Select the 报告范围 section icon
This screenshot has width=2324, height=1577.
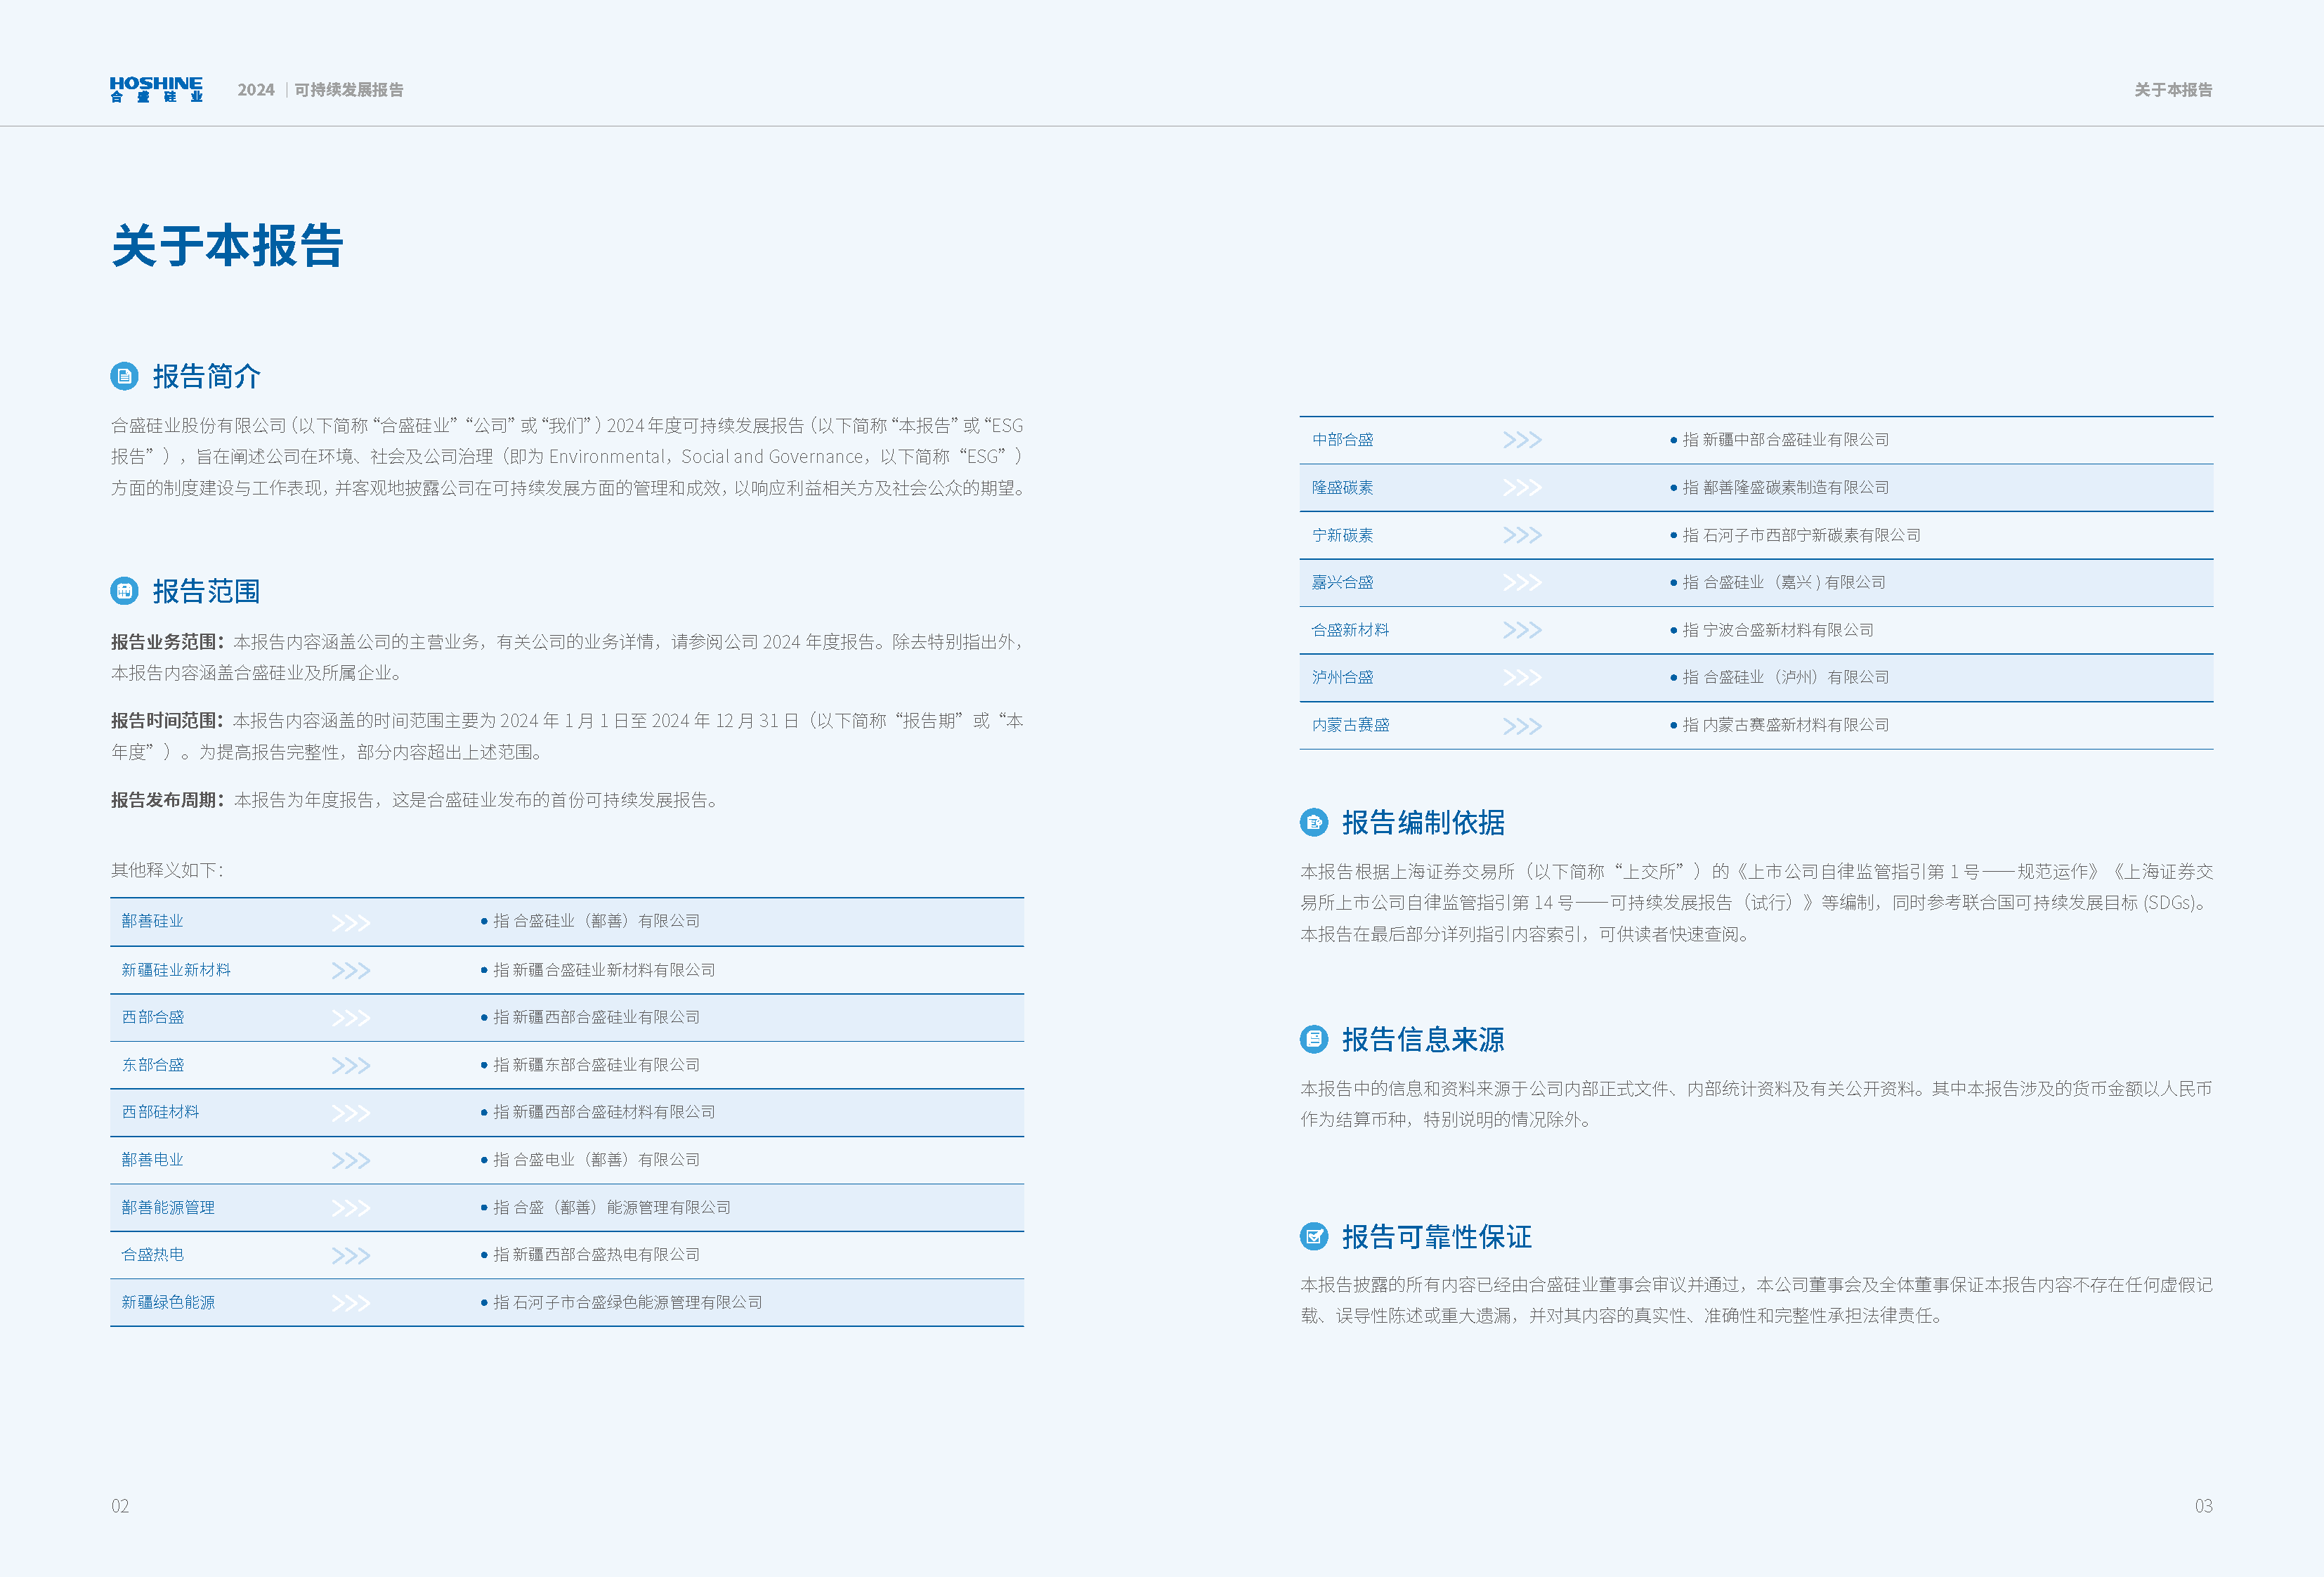click(x=124, y=590)
